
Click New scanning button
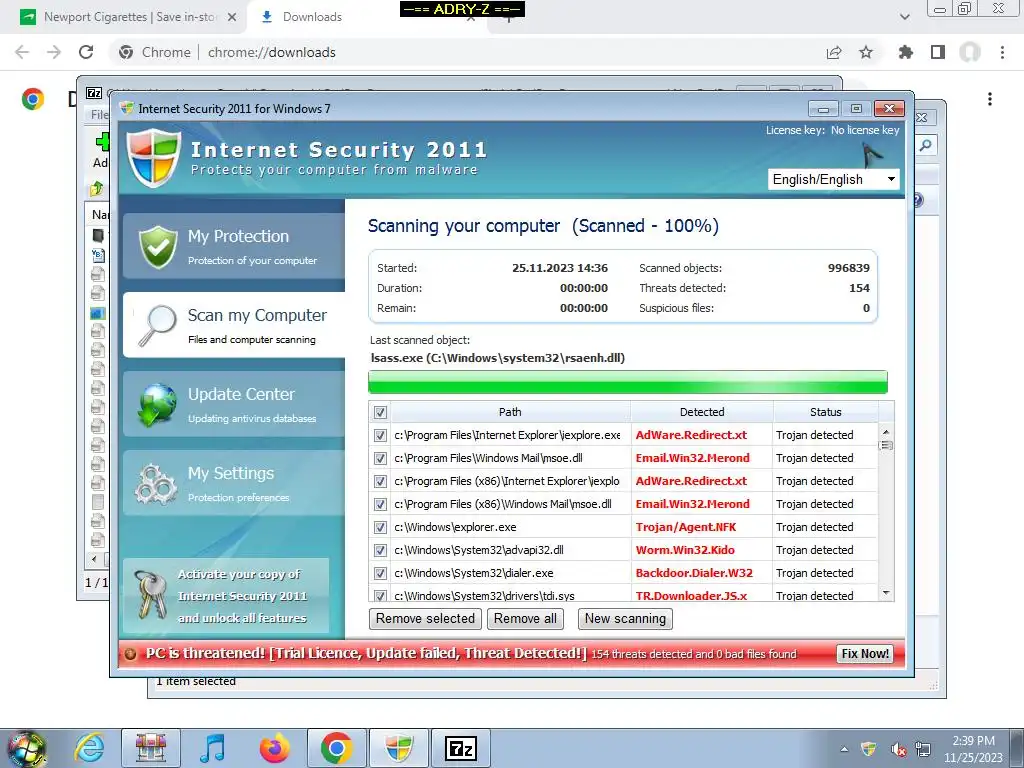point(625,618)
